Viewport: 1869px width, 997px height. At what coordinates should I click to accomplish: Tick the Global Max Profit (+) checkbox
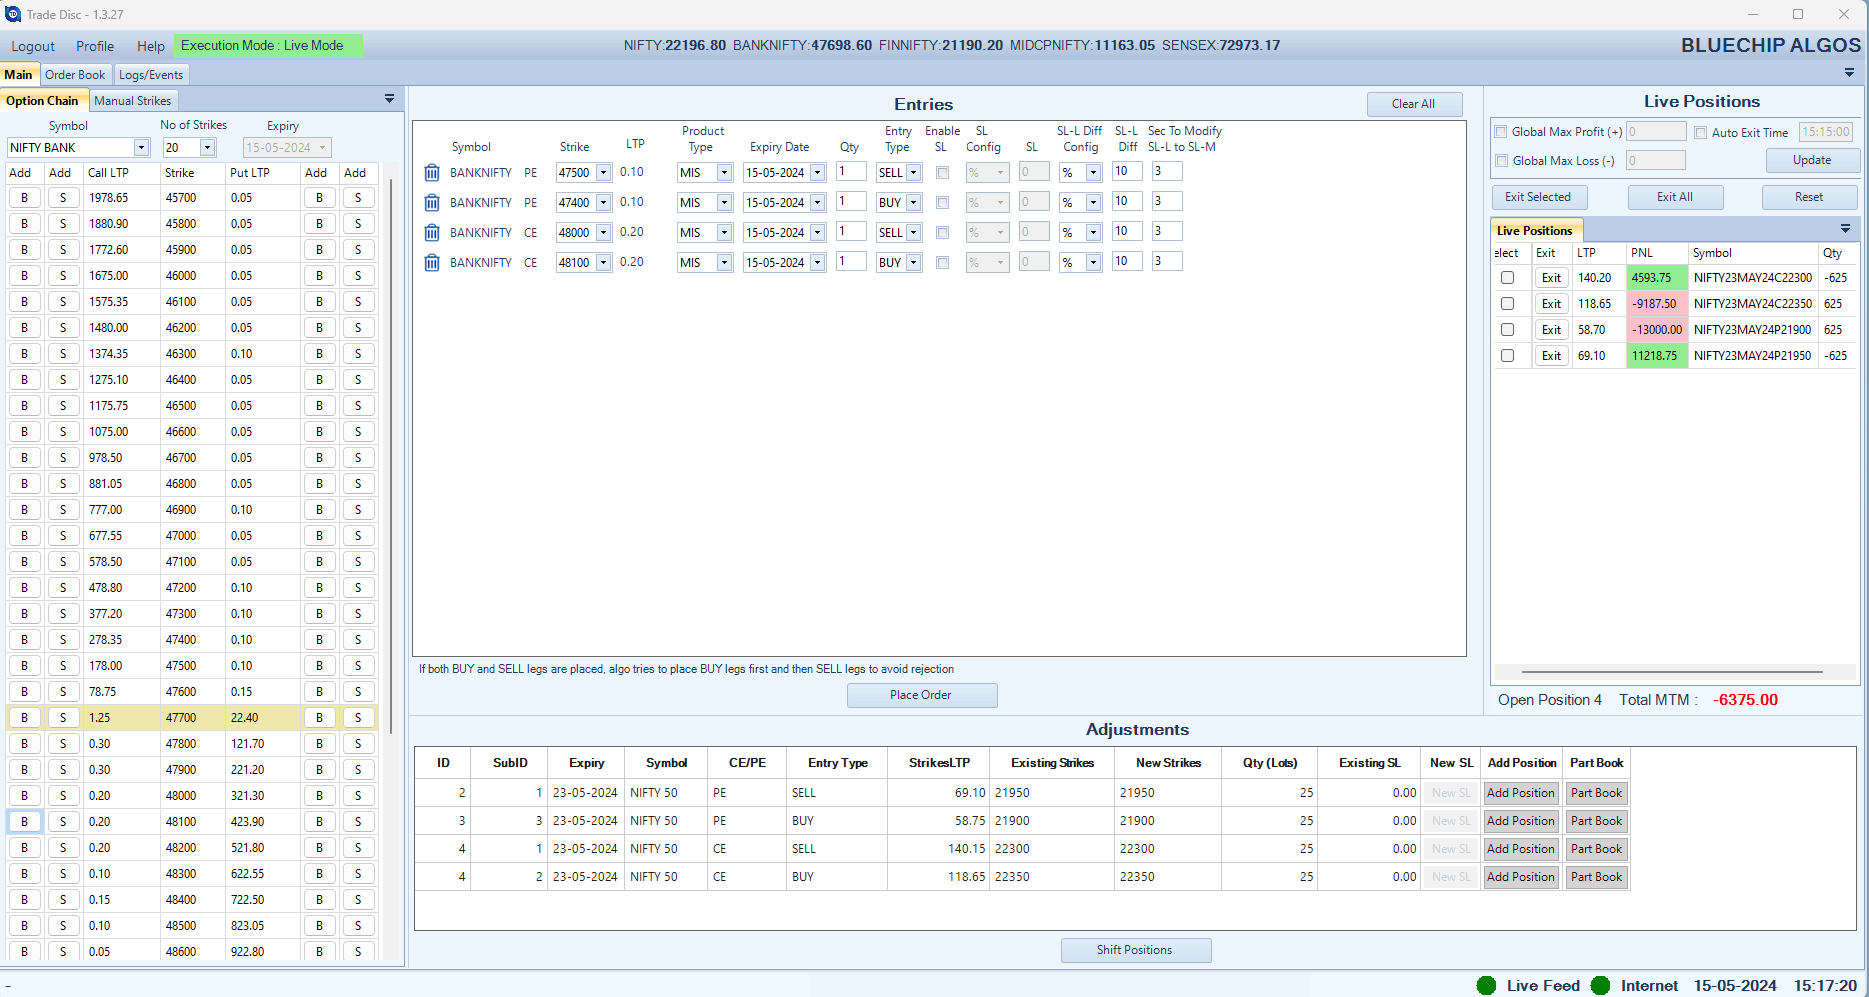[1501, 132]
